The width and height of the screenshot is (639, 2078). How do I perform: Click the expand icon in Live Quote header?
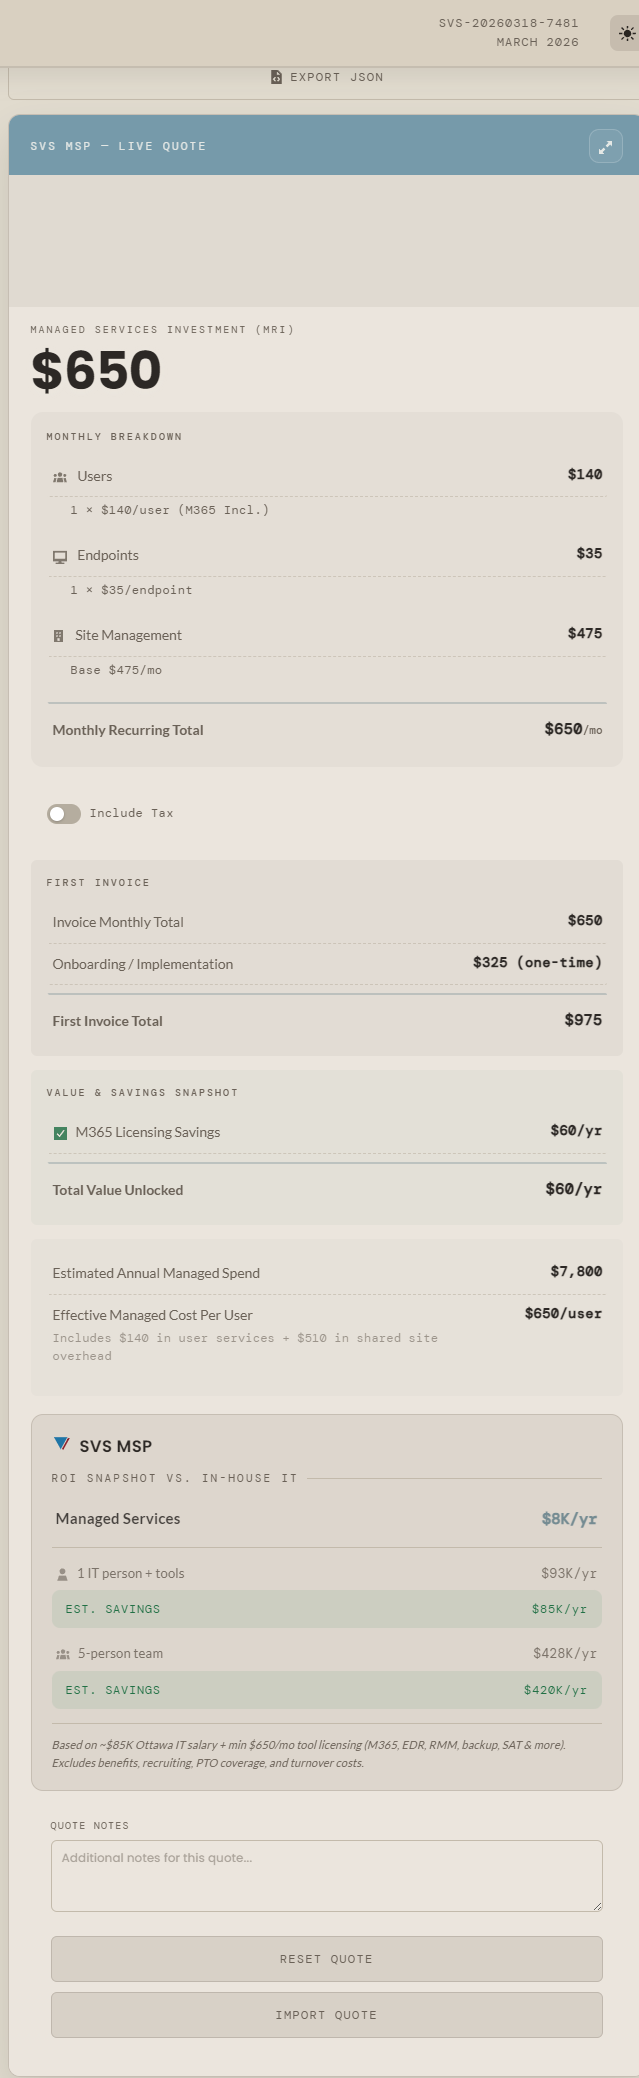(605, 146)
